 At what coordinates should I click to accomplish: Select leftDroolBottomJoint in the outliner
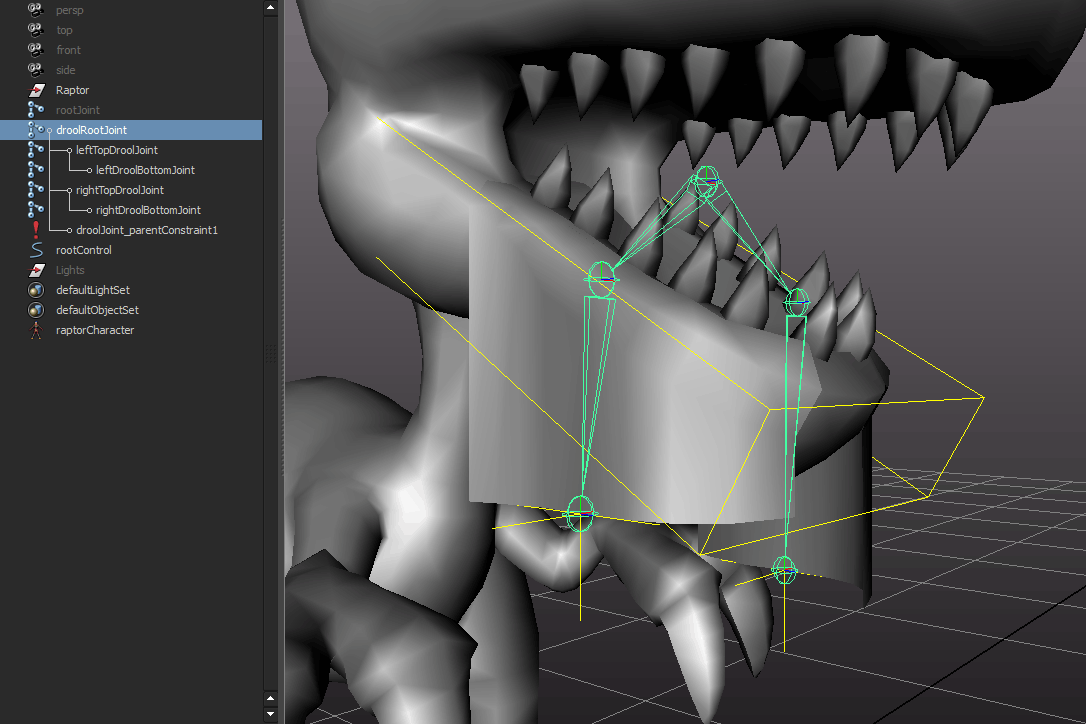click(145, 170)
